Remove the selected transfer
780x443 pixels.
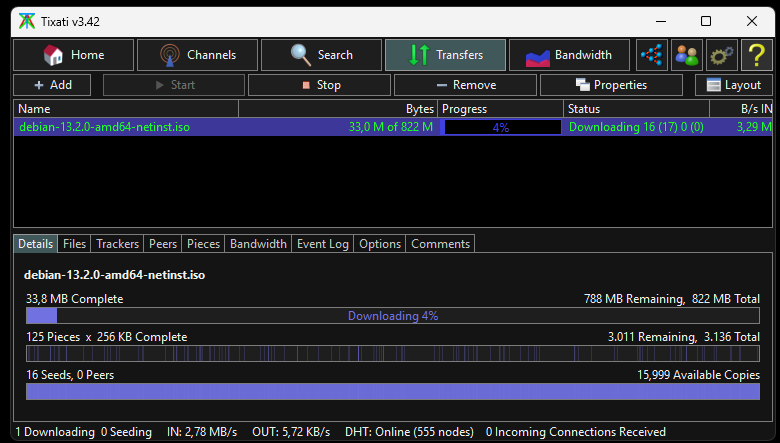click(465, 85)
